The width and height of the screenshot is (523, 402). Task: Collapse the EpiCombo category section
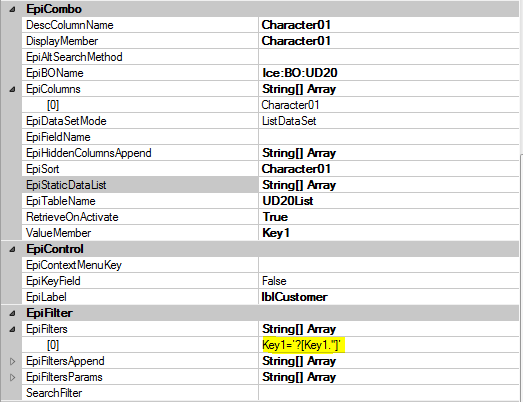tap(12, 9)
